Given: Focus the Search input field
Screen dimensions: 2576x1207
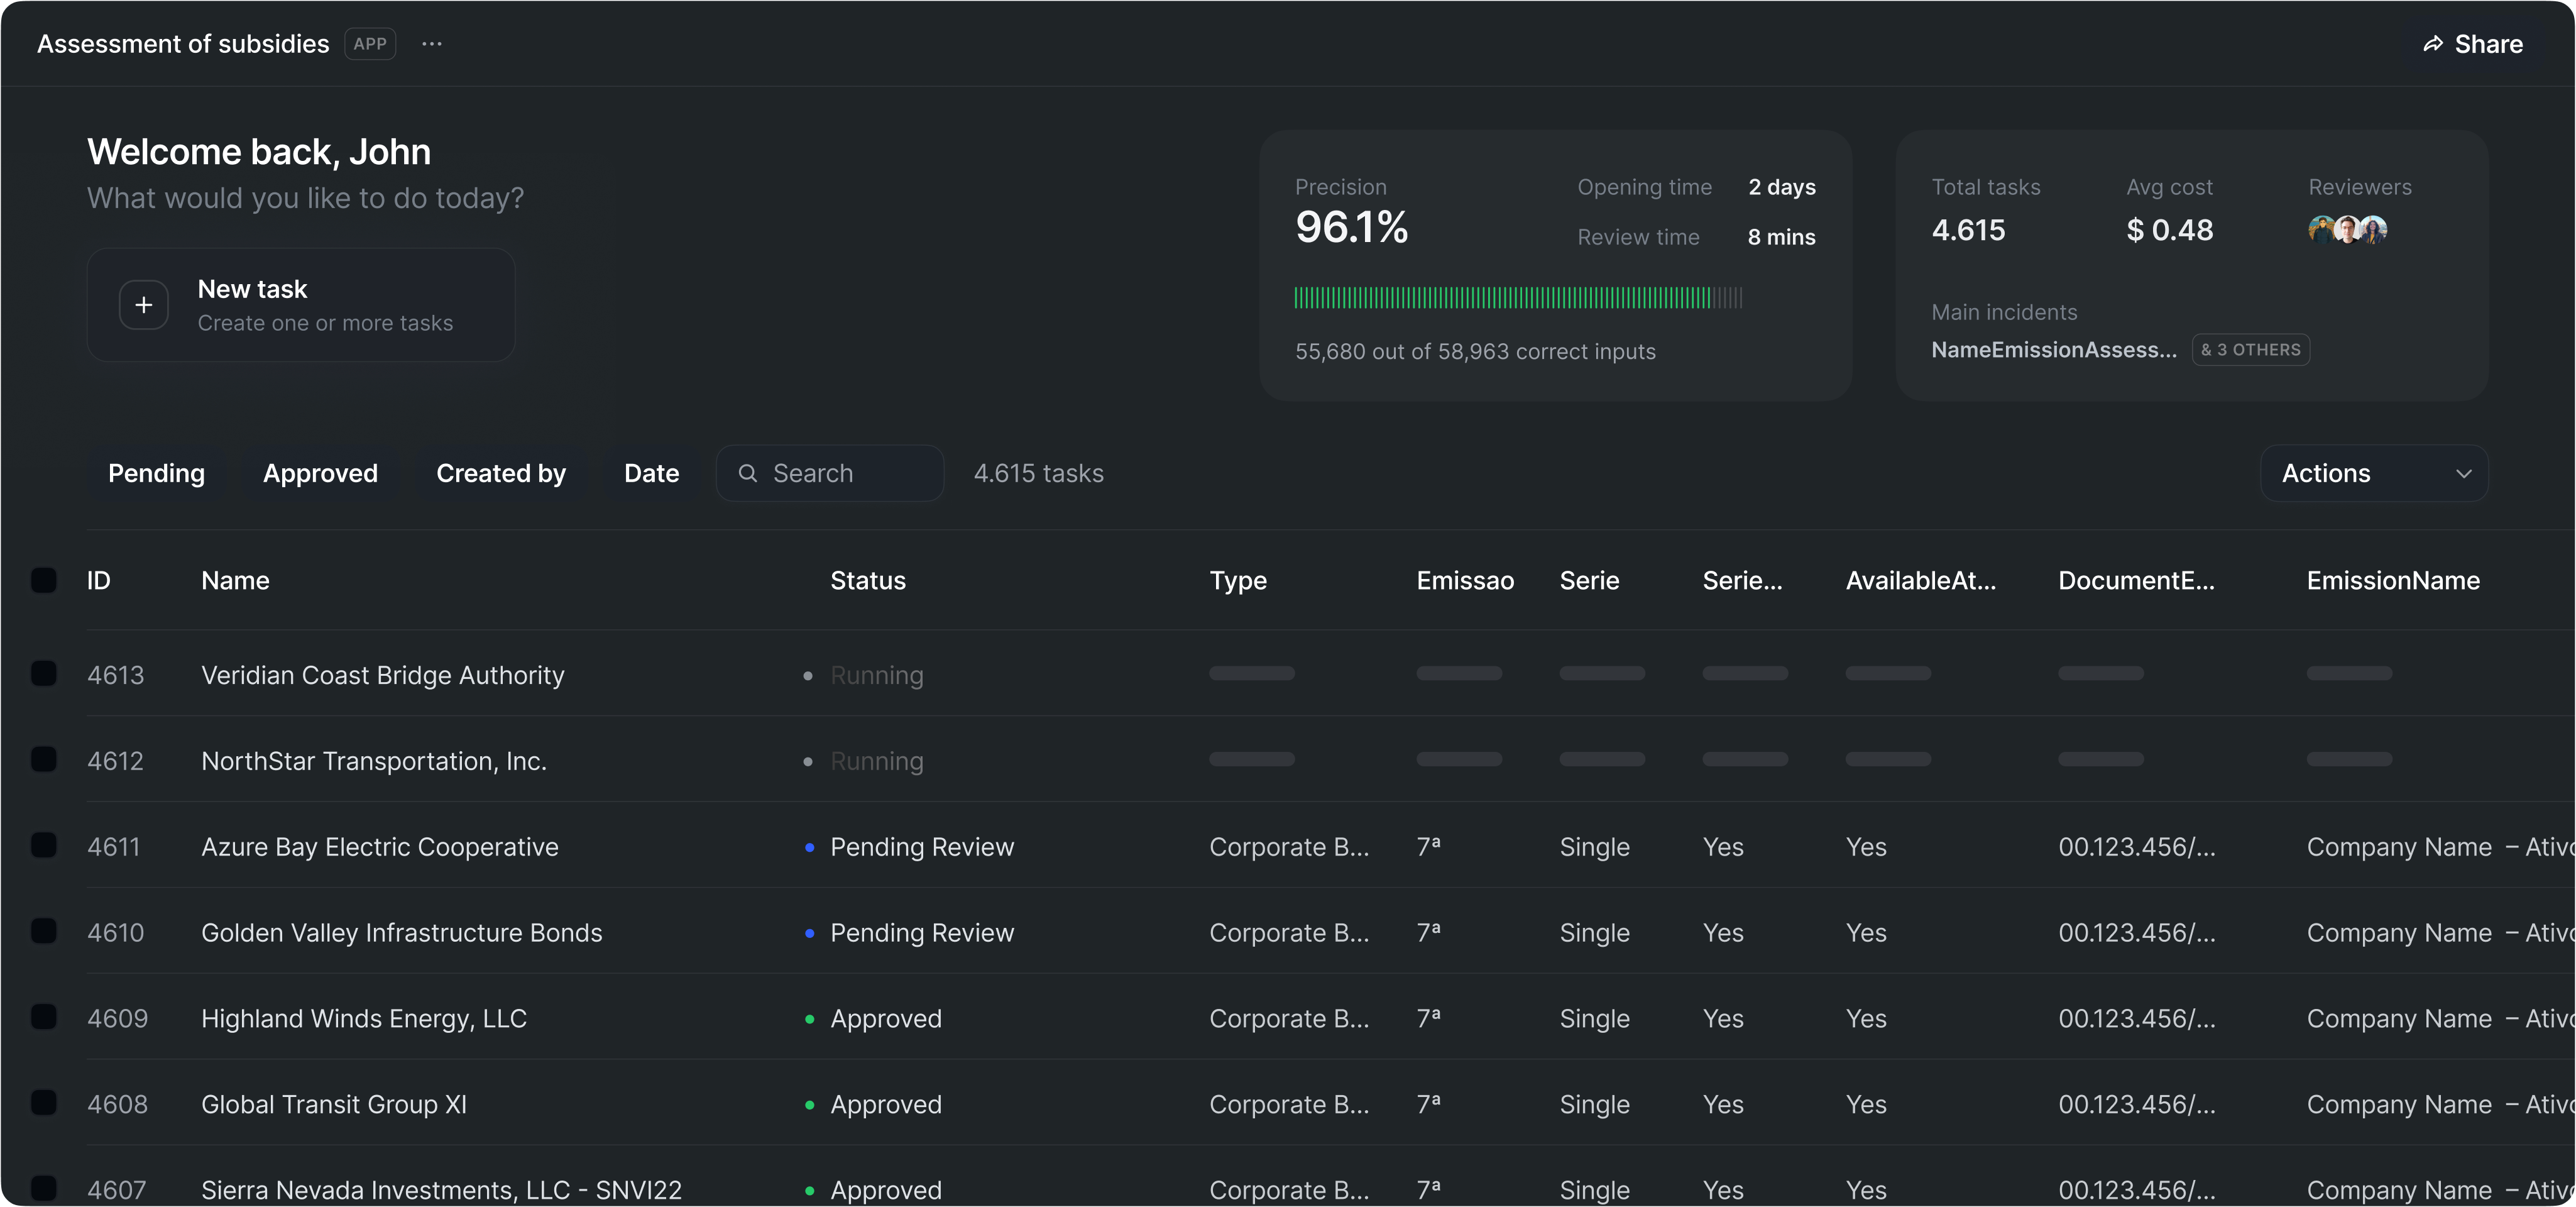Looking at the screenshot, I should point(850,473).
